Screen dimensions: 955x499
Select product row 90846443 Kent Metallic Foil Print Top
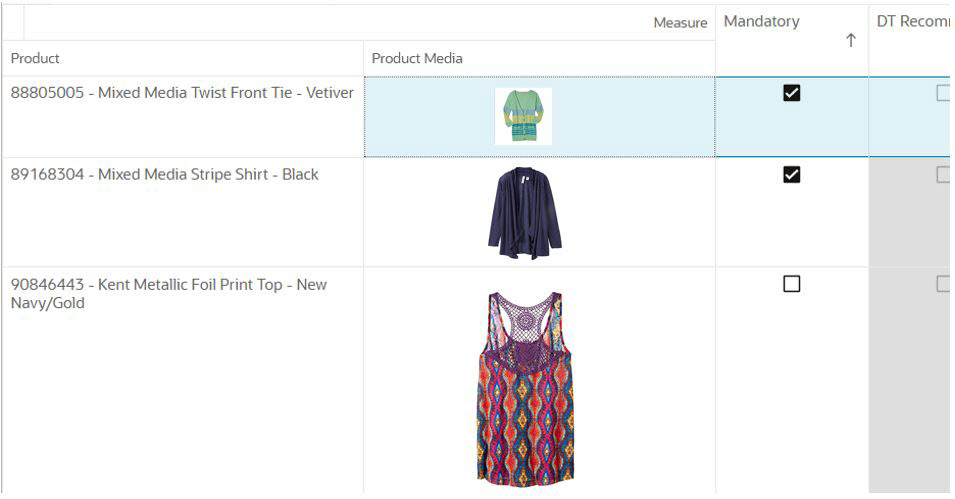(169, 294)
